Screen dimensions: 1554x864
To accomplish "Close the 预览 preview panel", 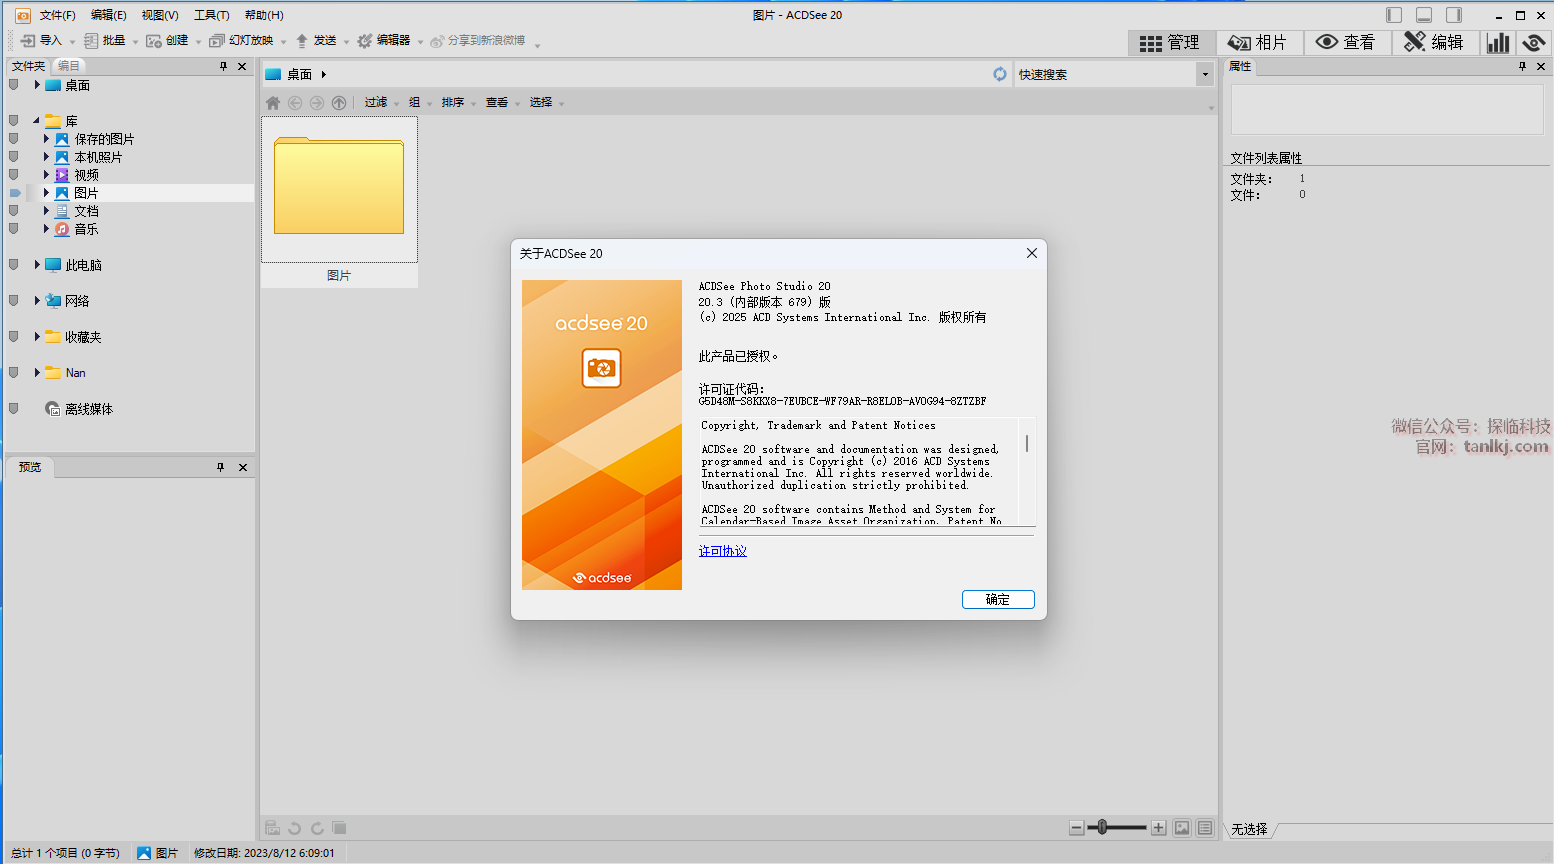I will [x=243, y=467].
